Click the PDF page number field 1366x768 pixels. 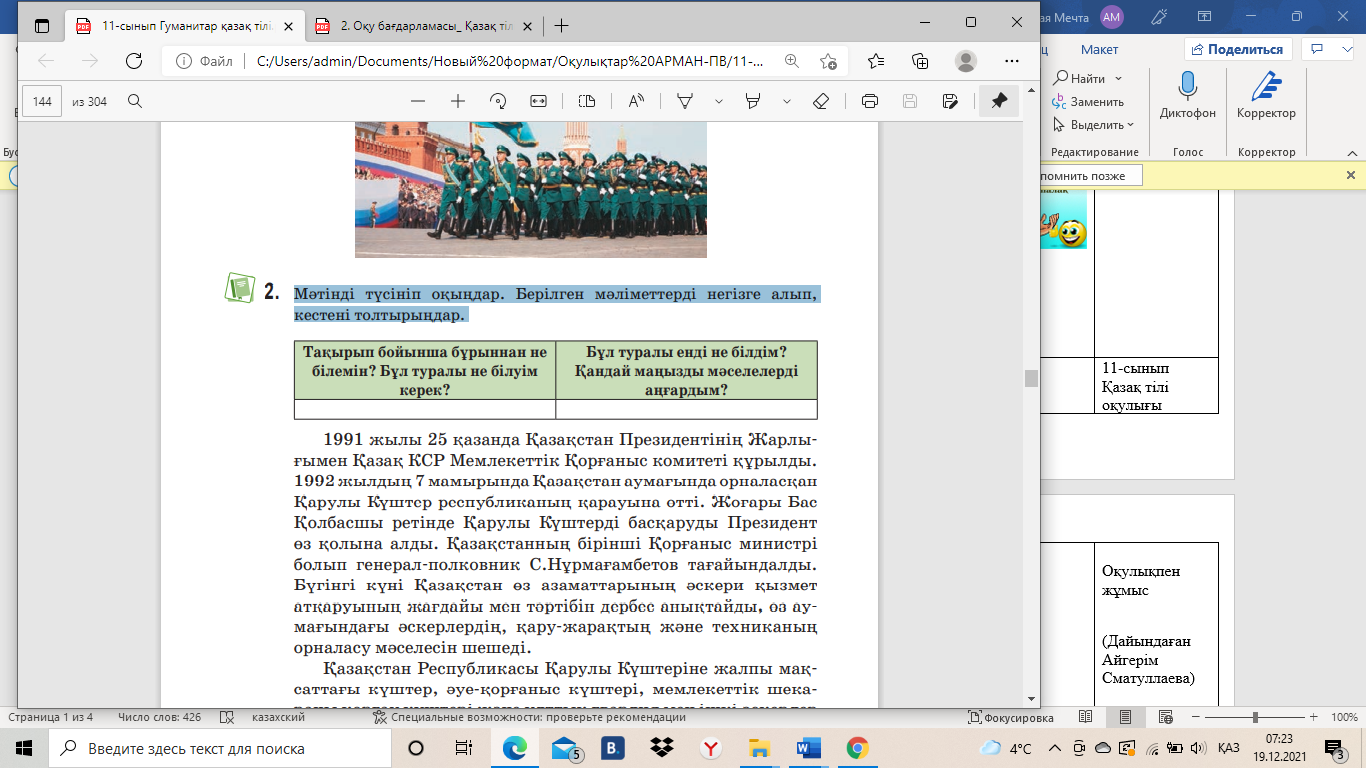point(42,101)
